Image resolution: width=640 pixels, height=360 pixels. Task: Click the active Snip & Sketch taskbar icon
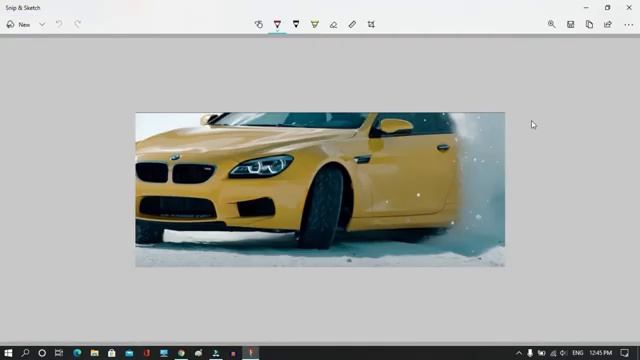251,353
